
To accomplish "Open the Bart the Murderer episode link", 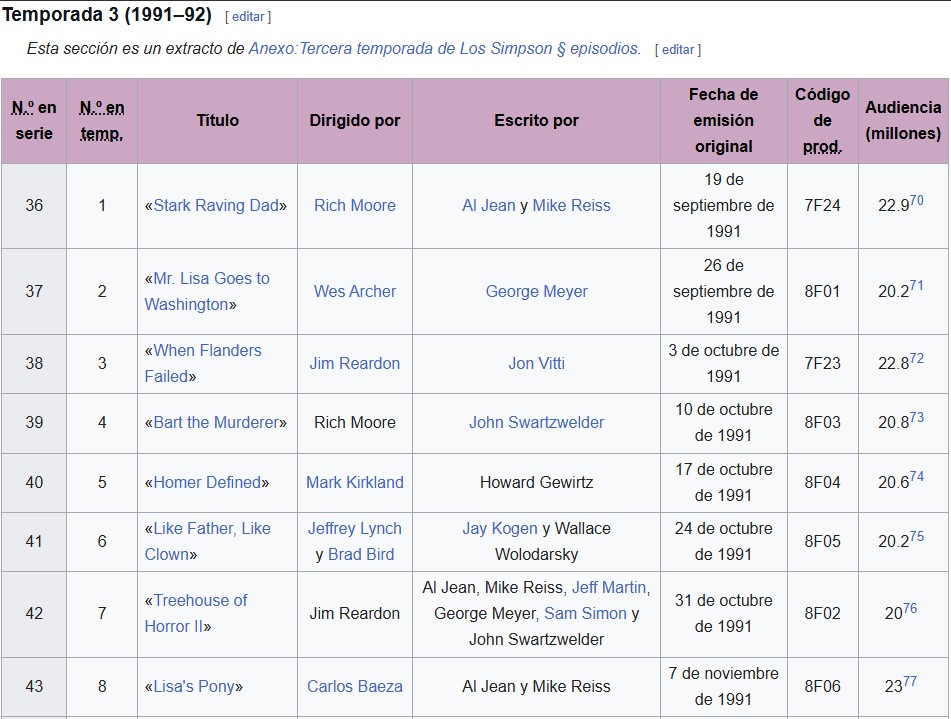I will pos(216,422).
